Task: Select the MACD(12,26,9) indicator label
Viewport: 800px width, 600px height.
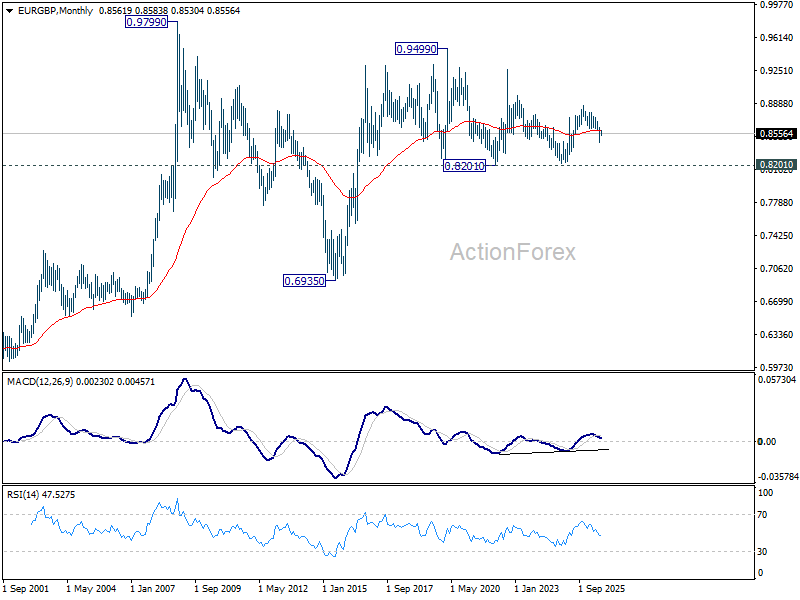Action: tap(40, 382)
